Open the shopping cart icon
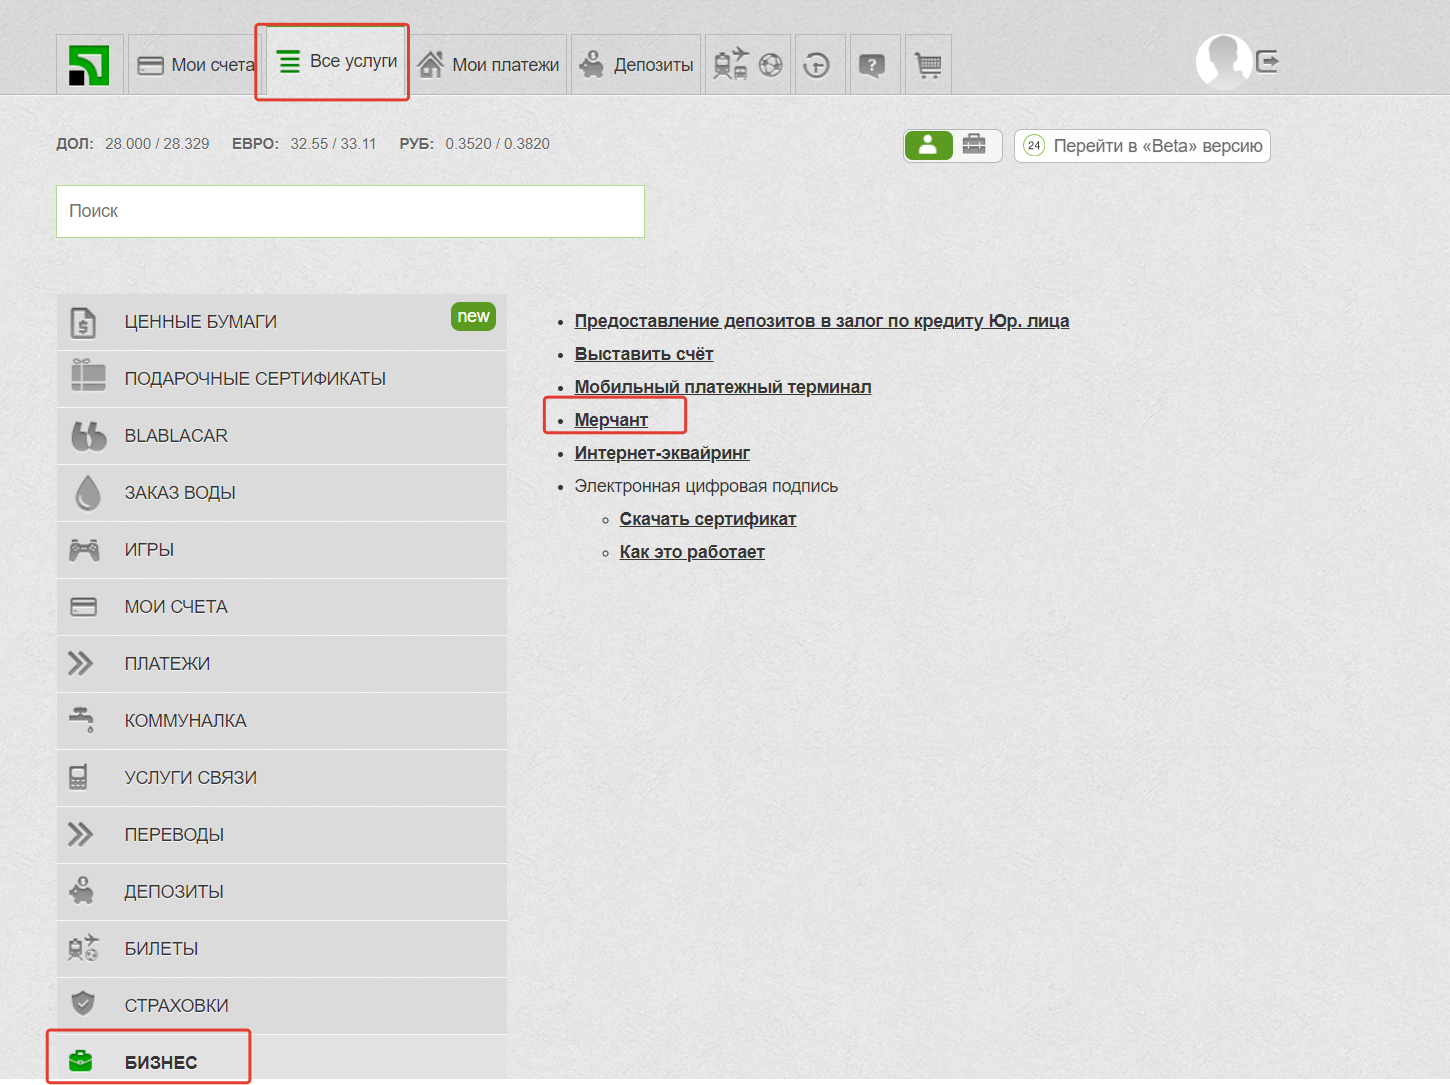This screenshot has height=1085, width=1450. click(x=928, y=65)
